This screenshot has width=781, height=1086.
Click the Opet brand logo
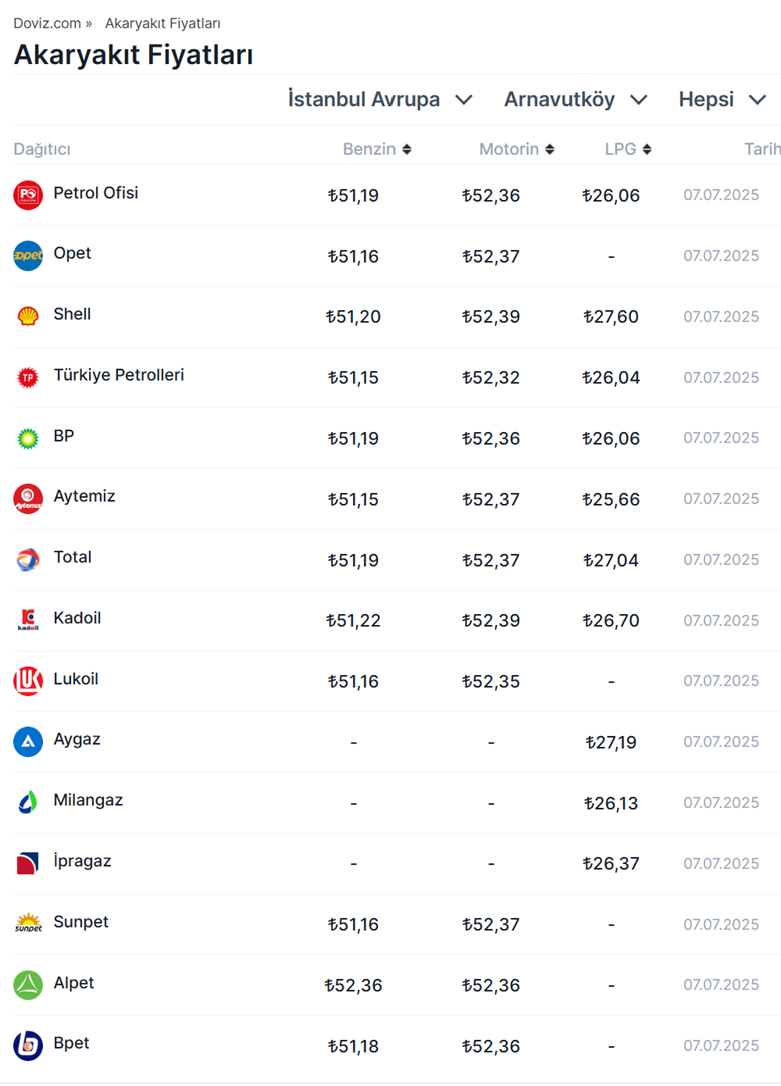(28, 256)
